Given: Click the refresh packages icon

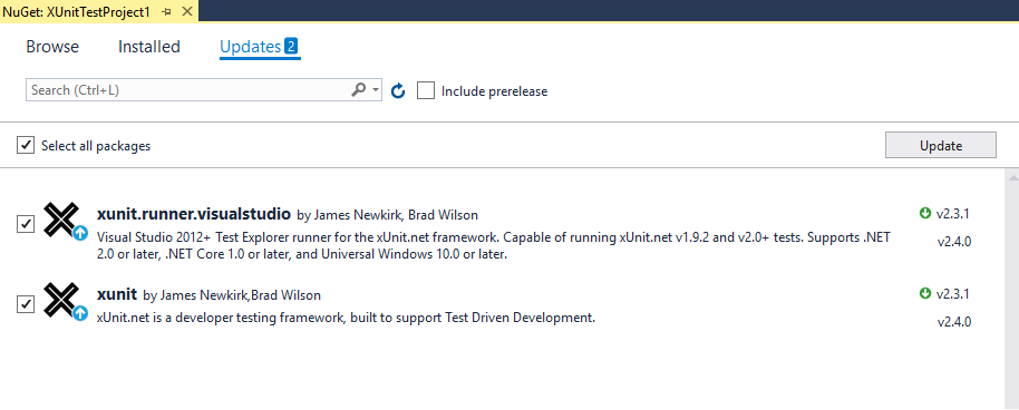Looking at the screenshot, I should 397,91.
